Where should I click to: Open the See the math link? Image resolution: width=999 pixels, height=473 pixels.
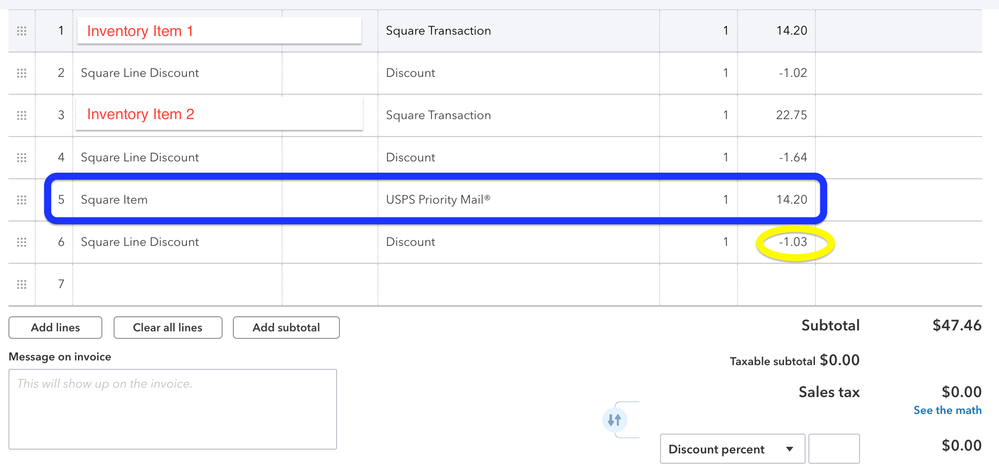(x=947, y=410)
